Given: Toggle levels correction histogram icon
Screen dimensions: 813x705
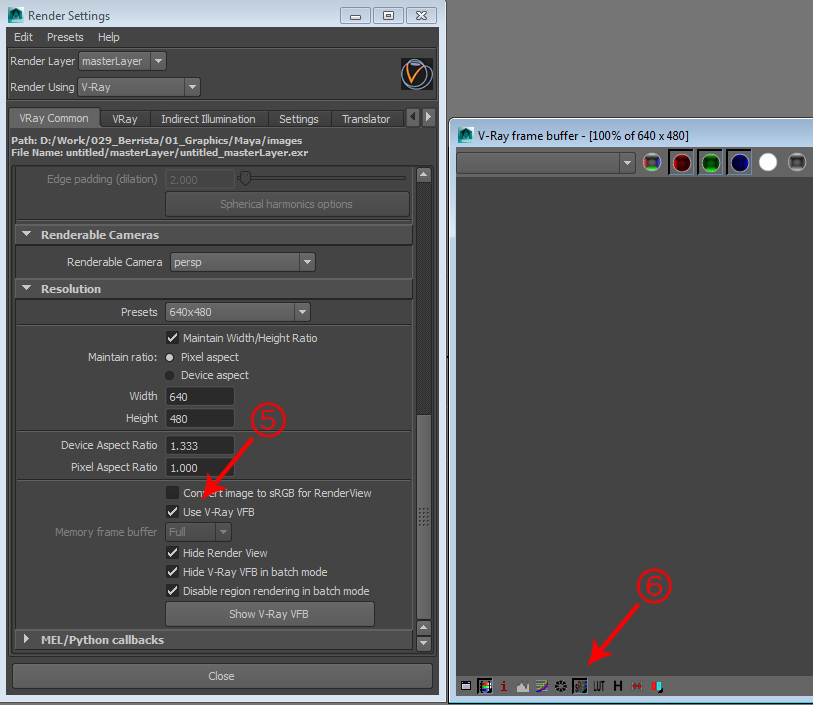Looking at the screenshot, I should point(523,687).
